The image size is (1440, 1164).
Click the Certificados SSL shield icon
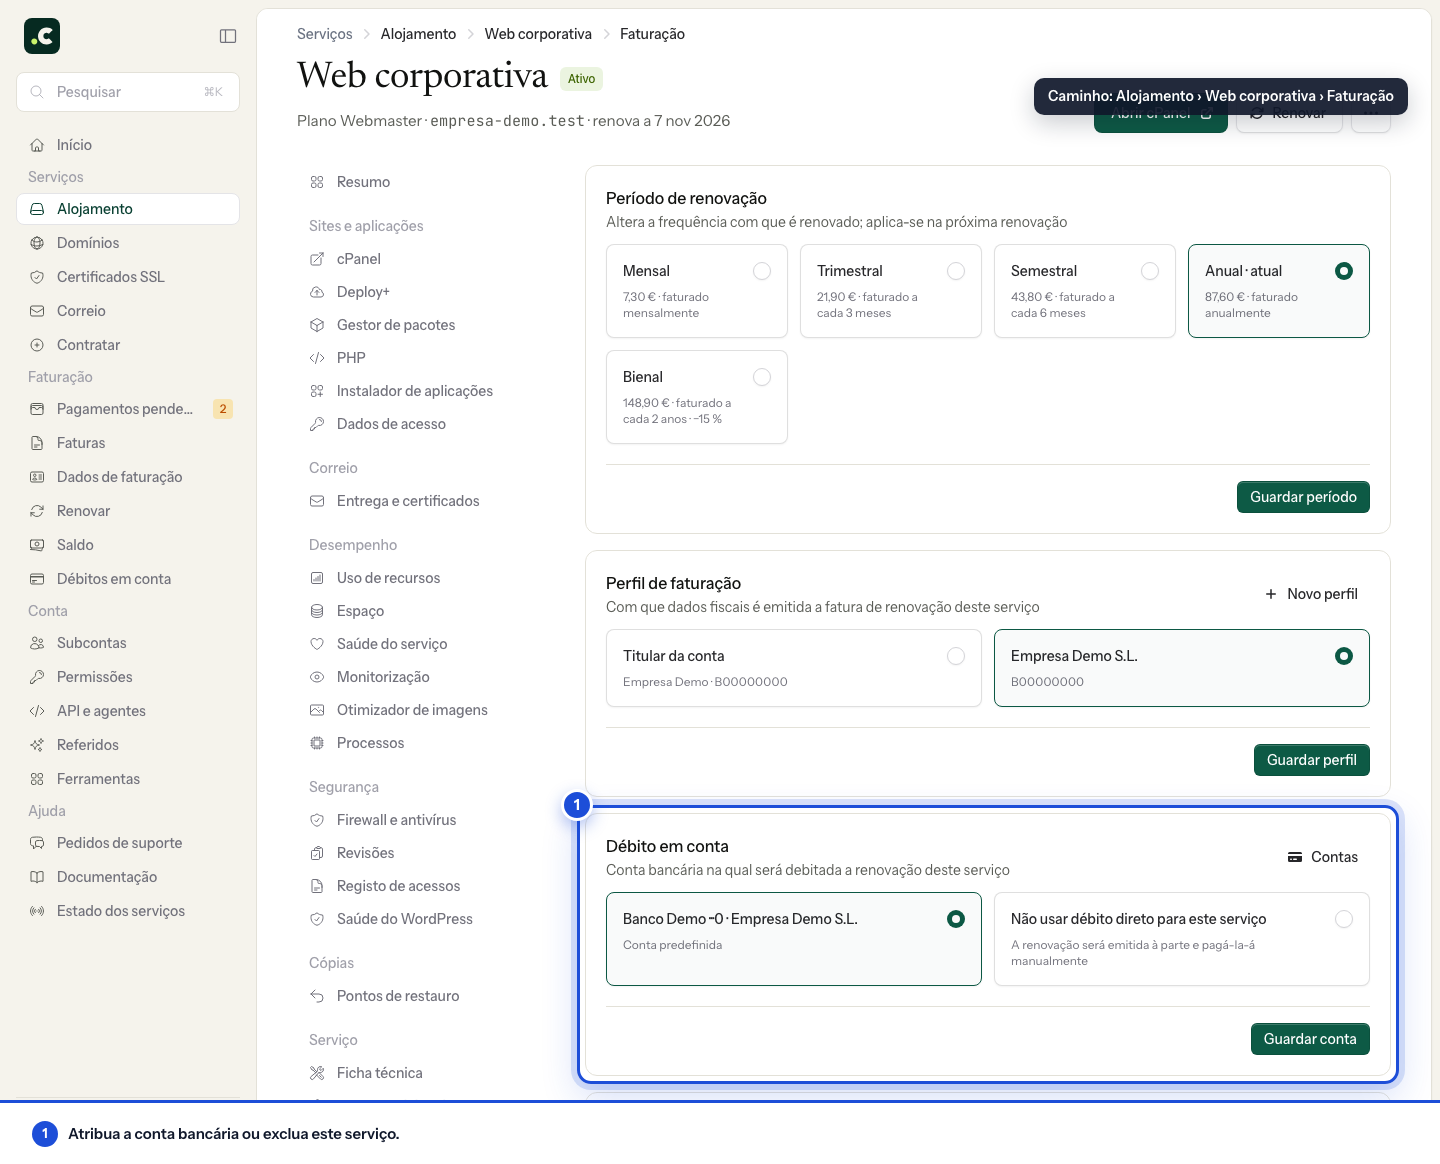37,277
